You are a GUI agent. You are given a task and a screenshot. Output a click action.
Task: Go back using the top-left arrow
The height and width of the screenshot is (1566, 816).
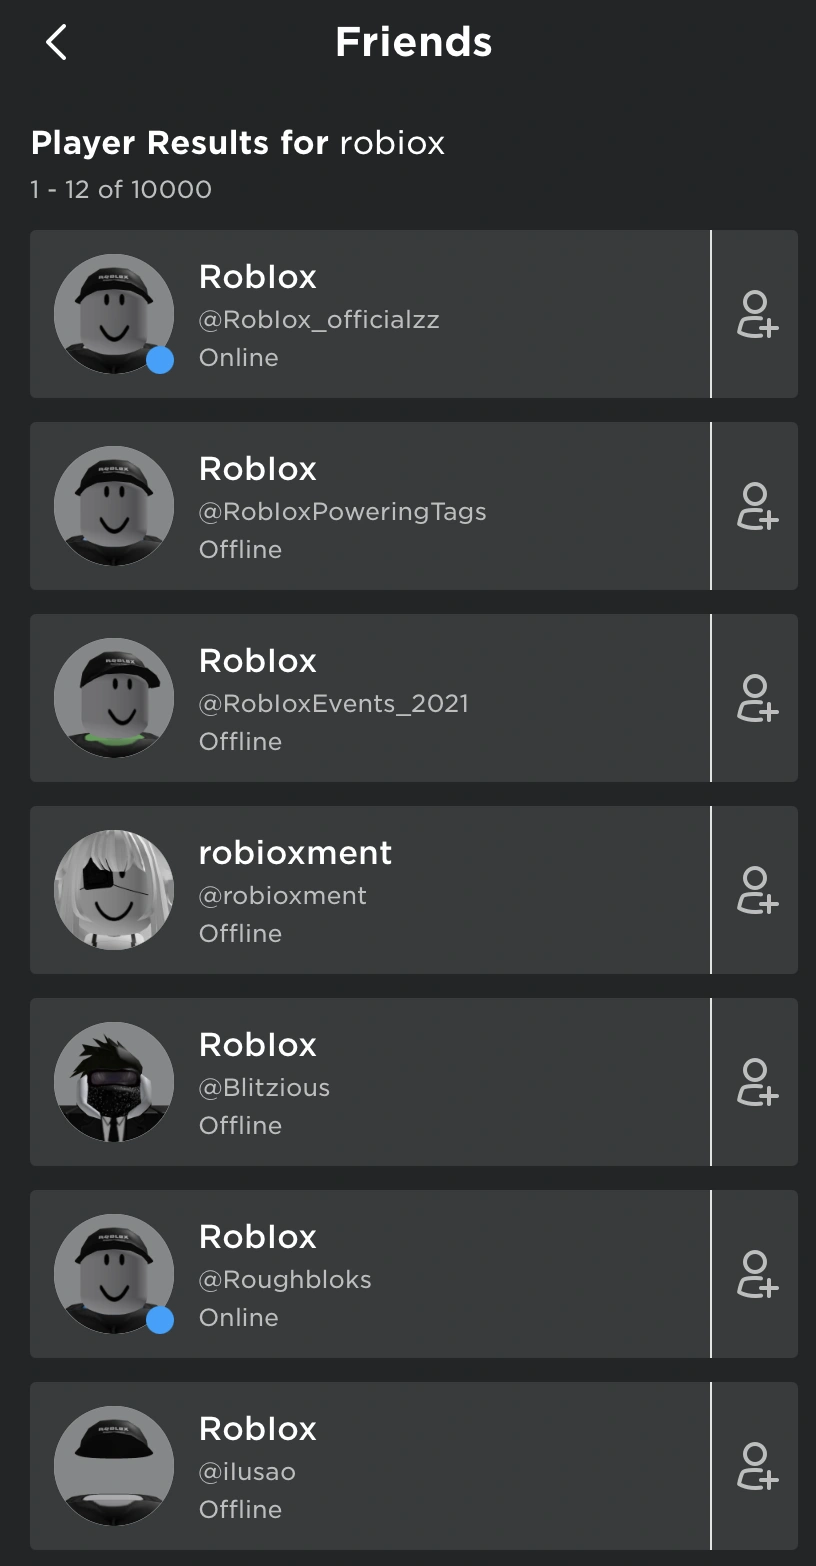click(56, 42)
